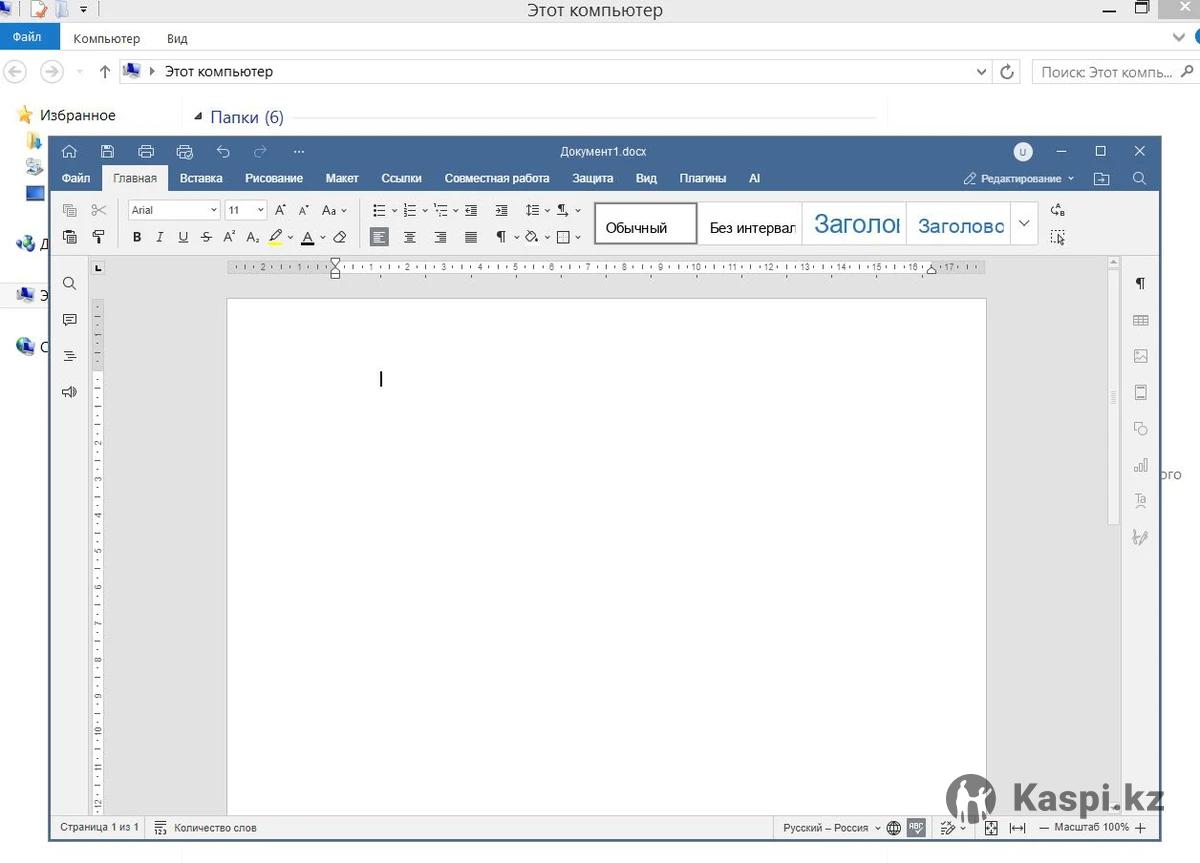Apply the Без интервала style

[752, 227]
